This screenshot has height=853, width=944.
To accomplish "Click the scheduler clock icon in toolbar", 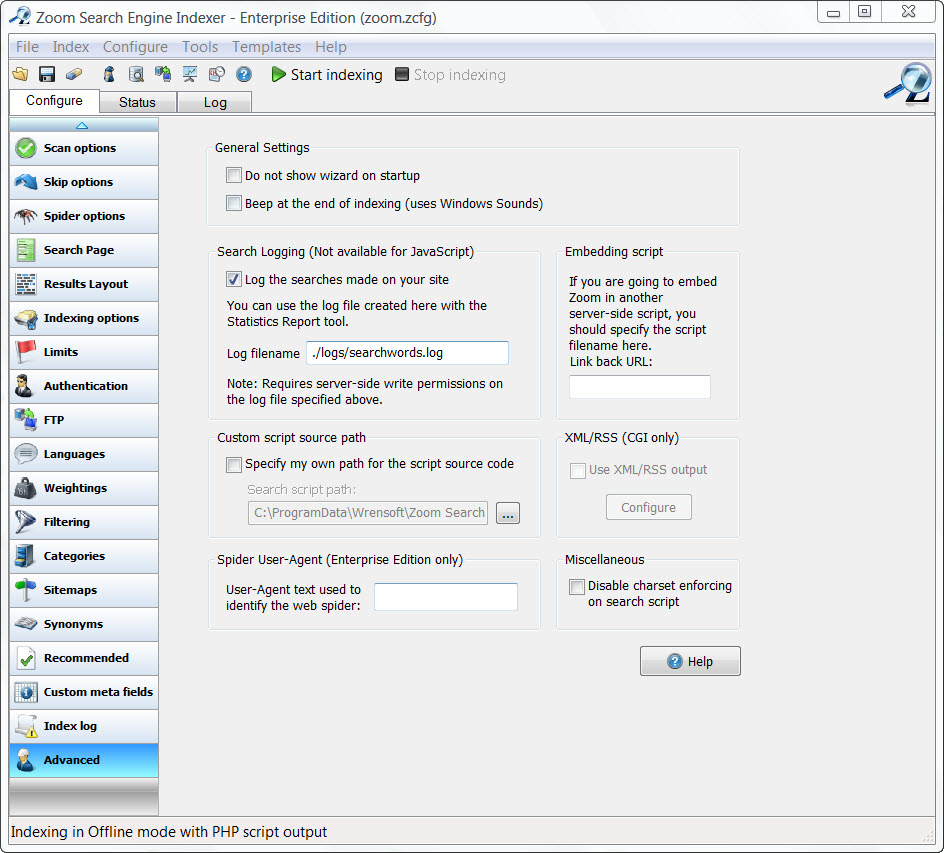I will coord(217,74).
